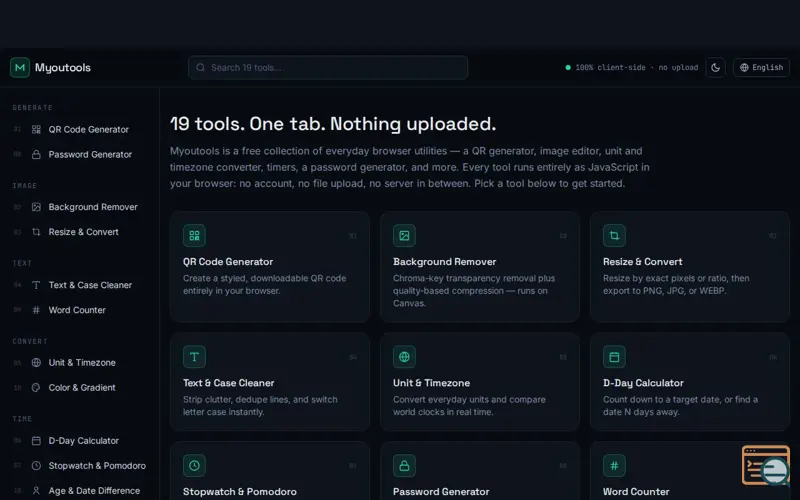Click the Password Generator card lock icon
800x500 pixels.
pyautogui.click(x=404, y=466)
